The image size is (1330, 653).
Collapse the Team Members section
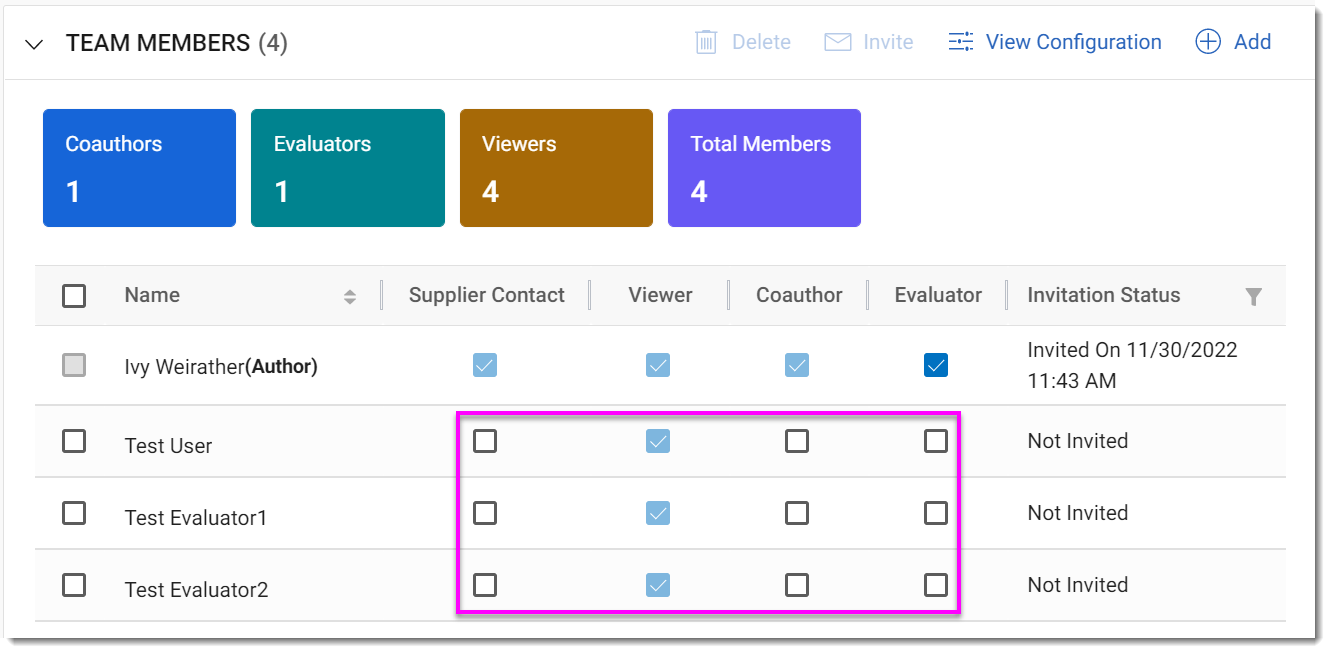click(35, 44)
